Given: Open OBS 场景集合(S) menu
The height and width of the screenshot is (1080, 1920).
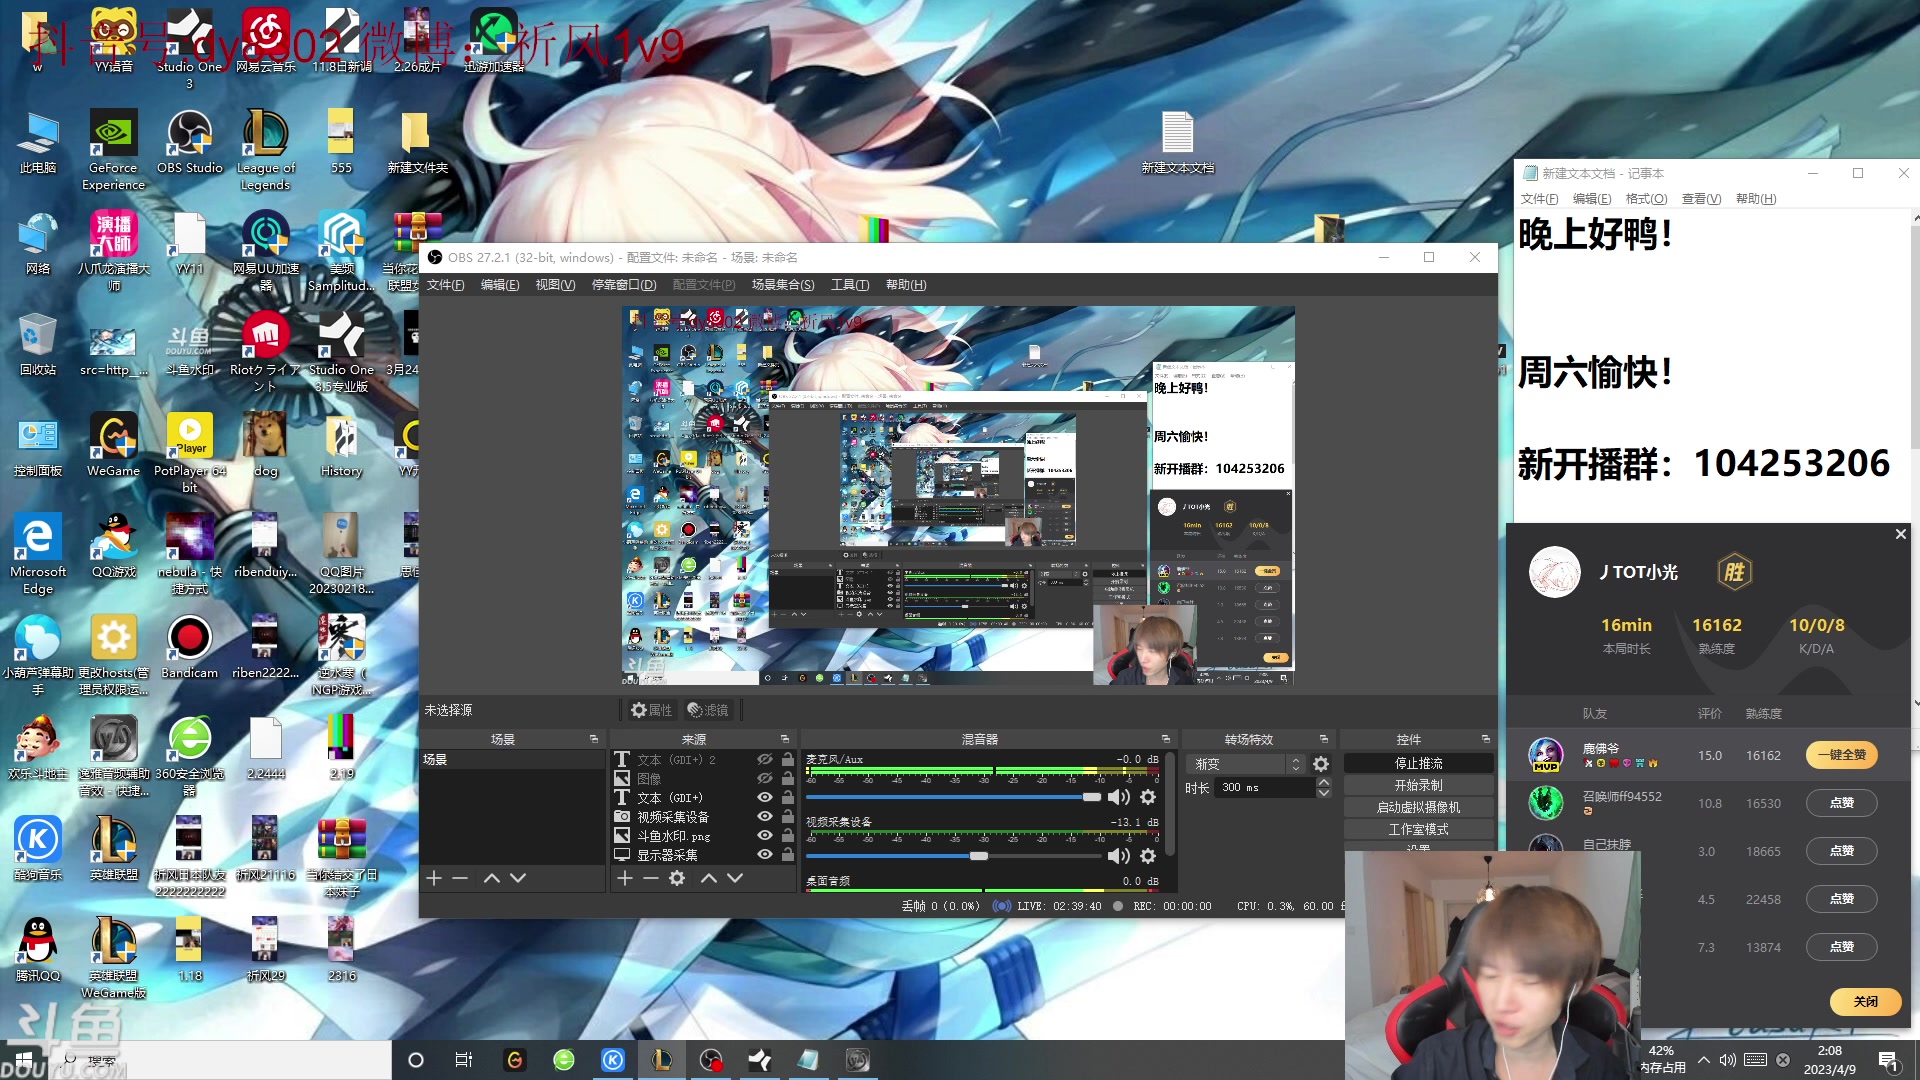Looking at the screenshot, I should [783, 285].
